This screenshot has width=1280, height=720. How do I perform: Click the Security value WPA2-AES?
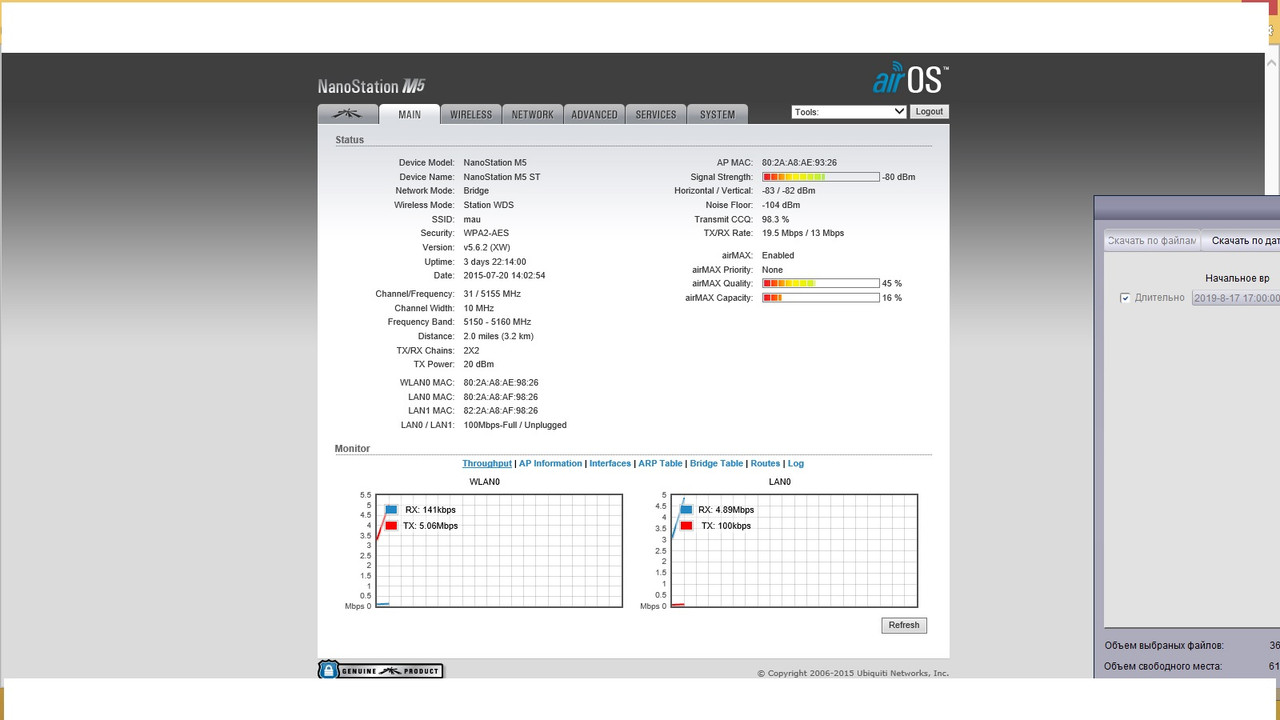tap(486, 233)
